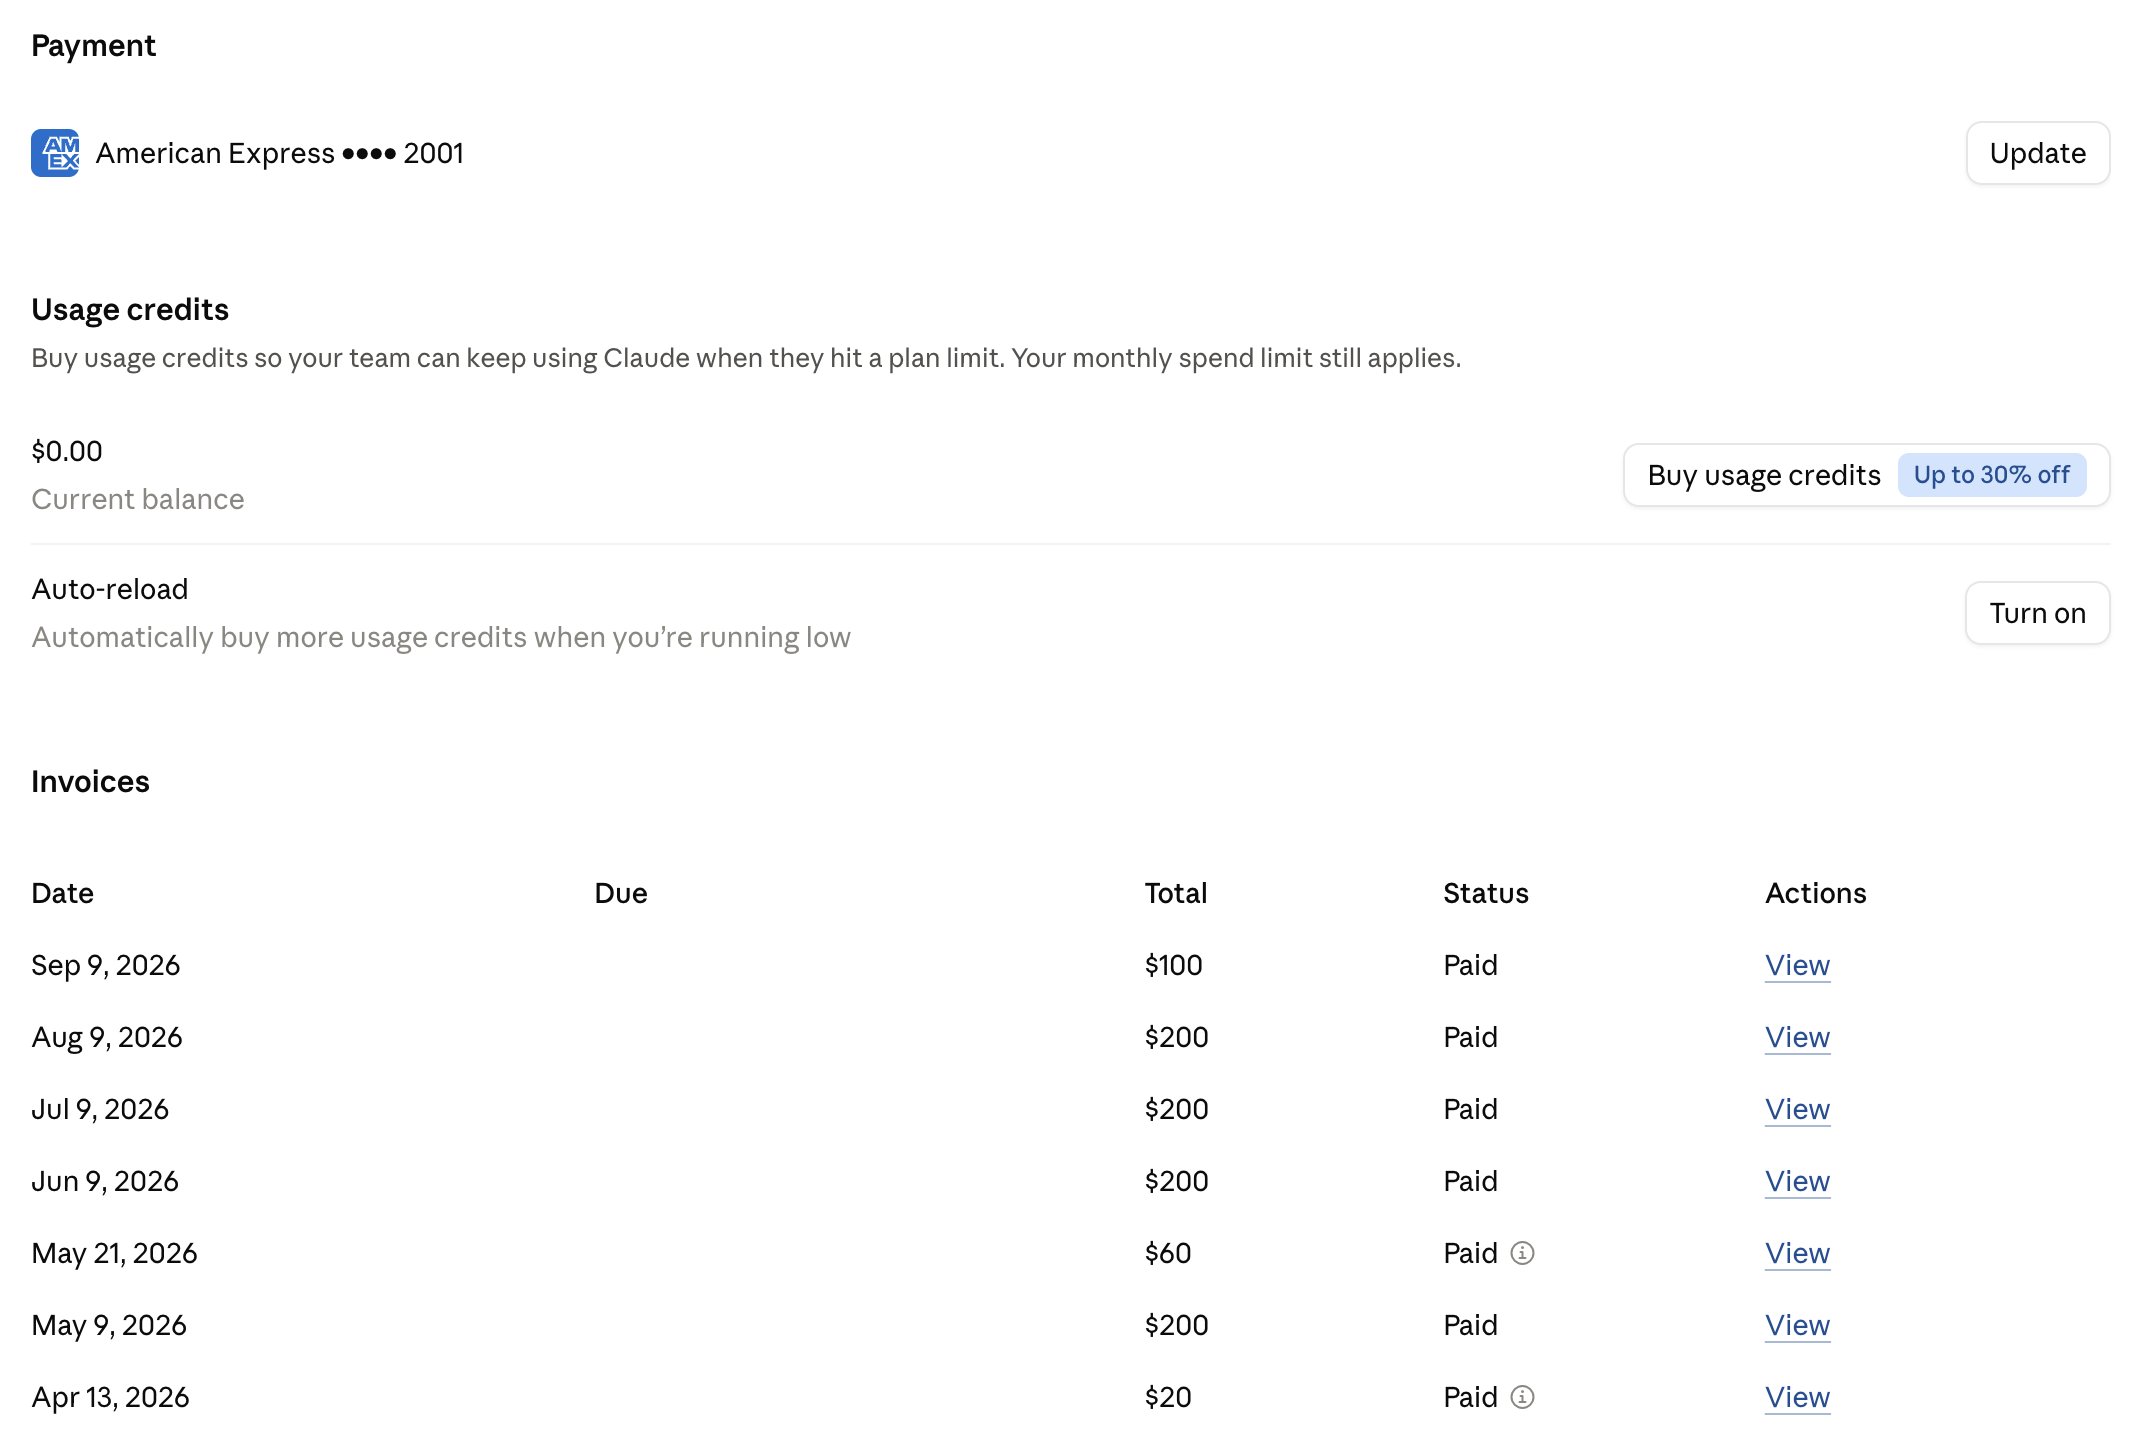This screenshot has height=1436, width=2132.
Task: View the Apr 13, 2026 invoice
Action: 1797,1397
